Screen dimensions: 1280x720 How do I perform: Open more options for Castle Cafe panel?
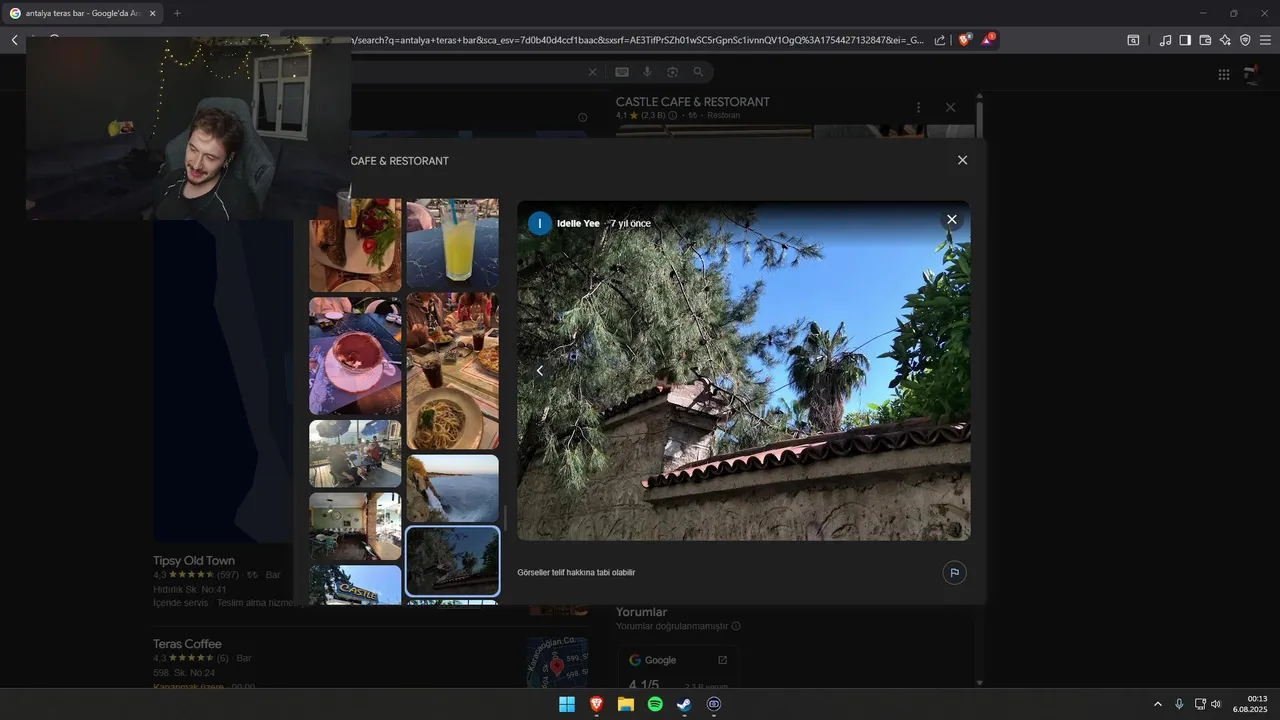[918, 107]
